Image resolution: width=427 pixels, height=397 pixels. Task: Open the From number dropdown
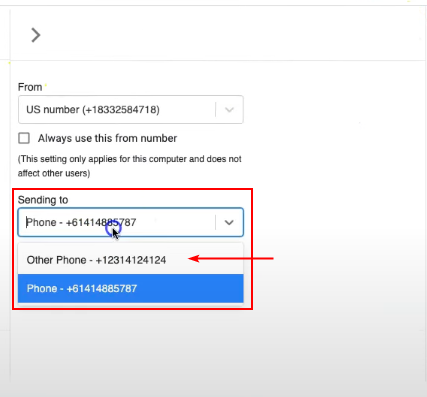point(131,110)
